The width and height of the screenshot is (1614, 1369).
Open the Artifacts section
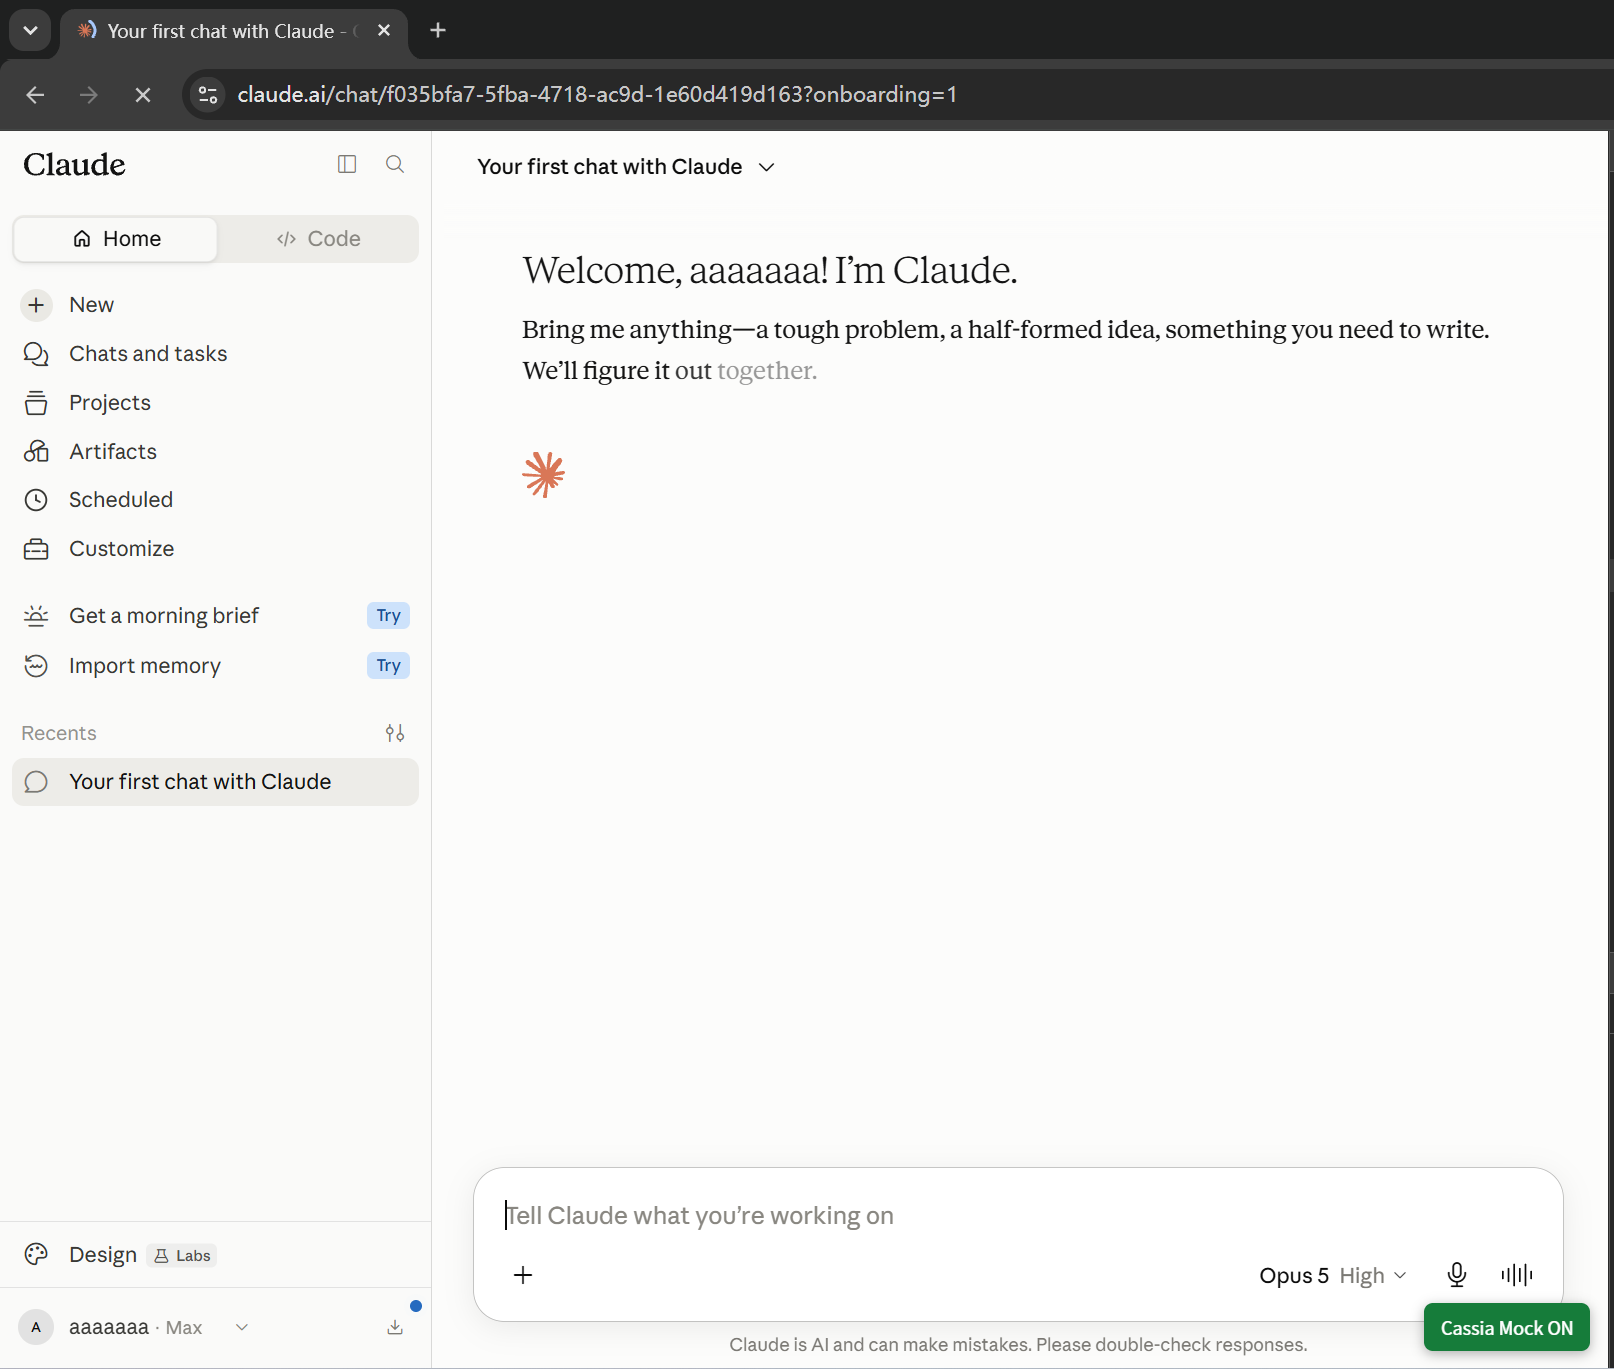215,451
